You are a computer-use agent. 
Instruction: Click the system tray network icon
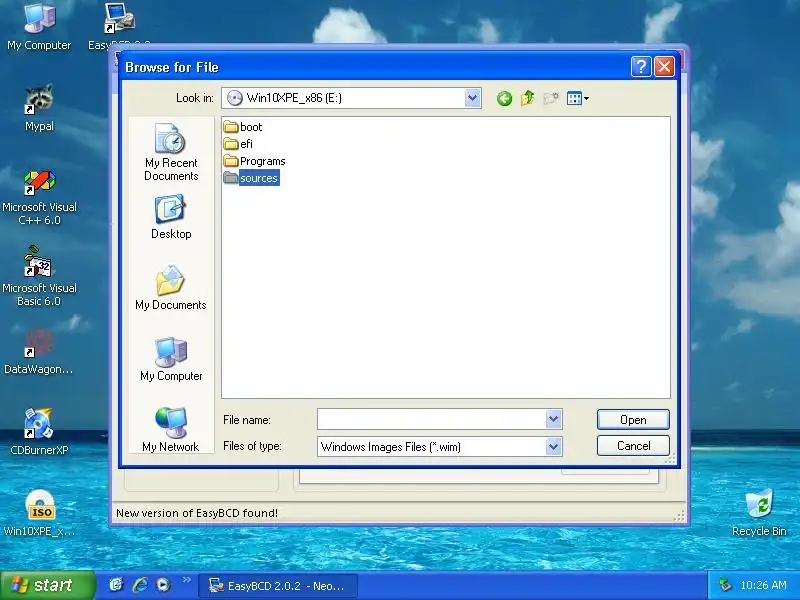pyautogui.click(x=724, y=585)
